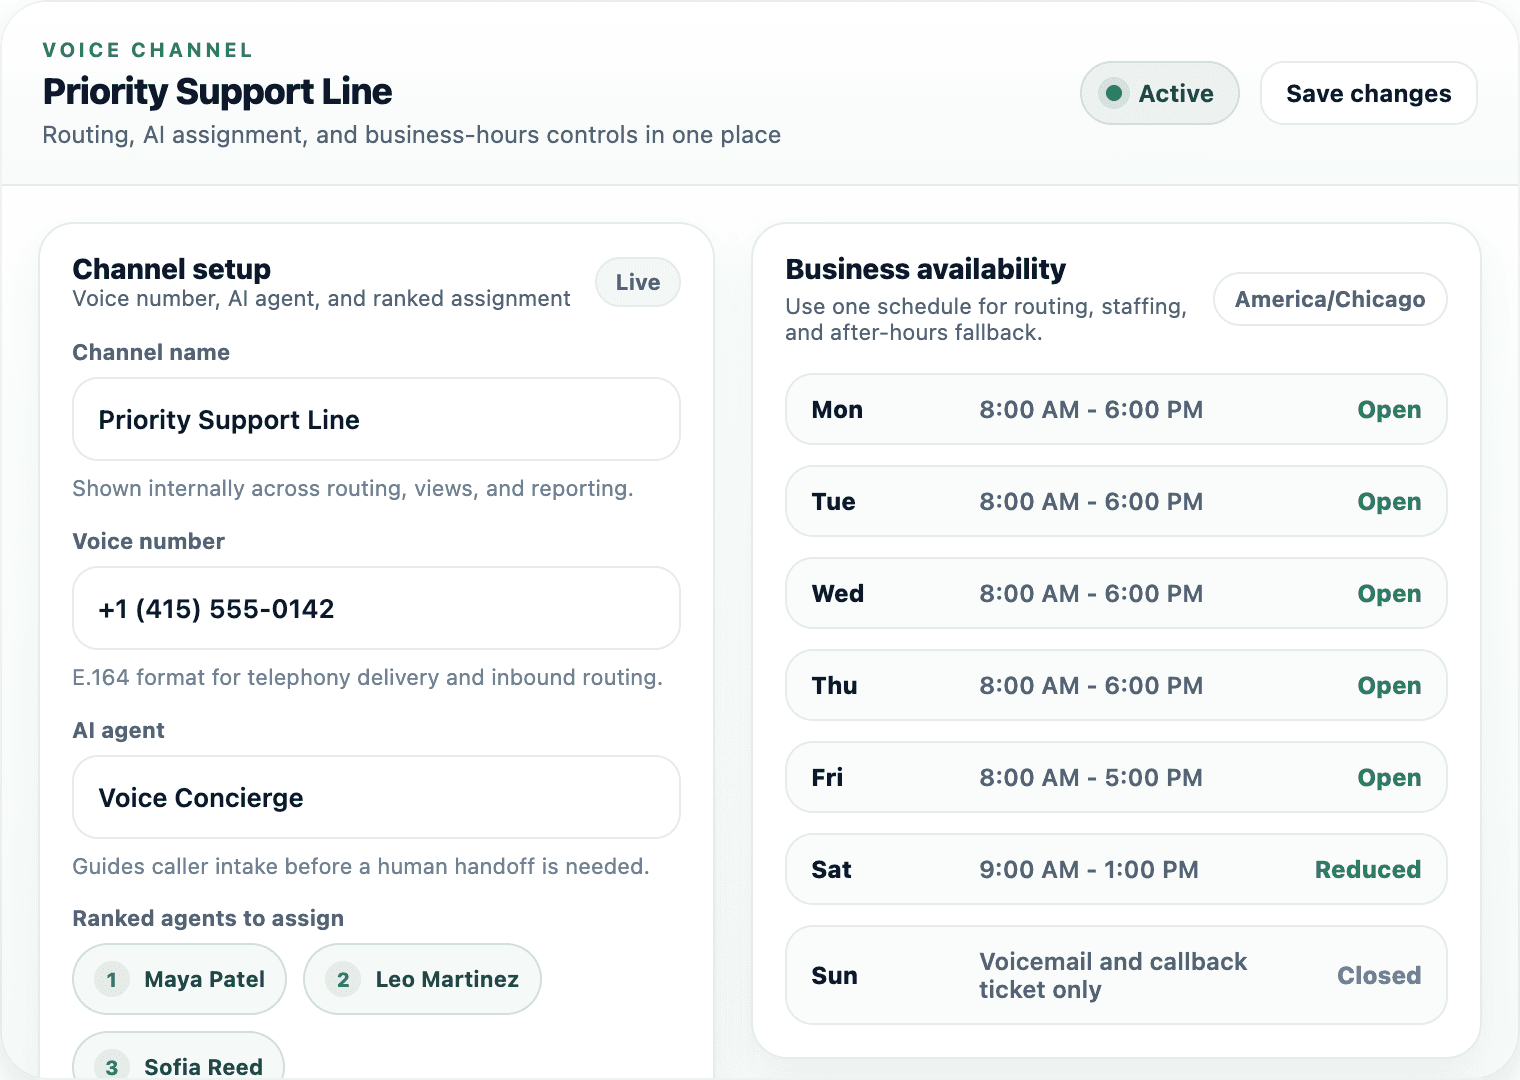Click the Voice number field

[376, 608]
